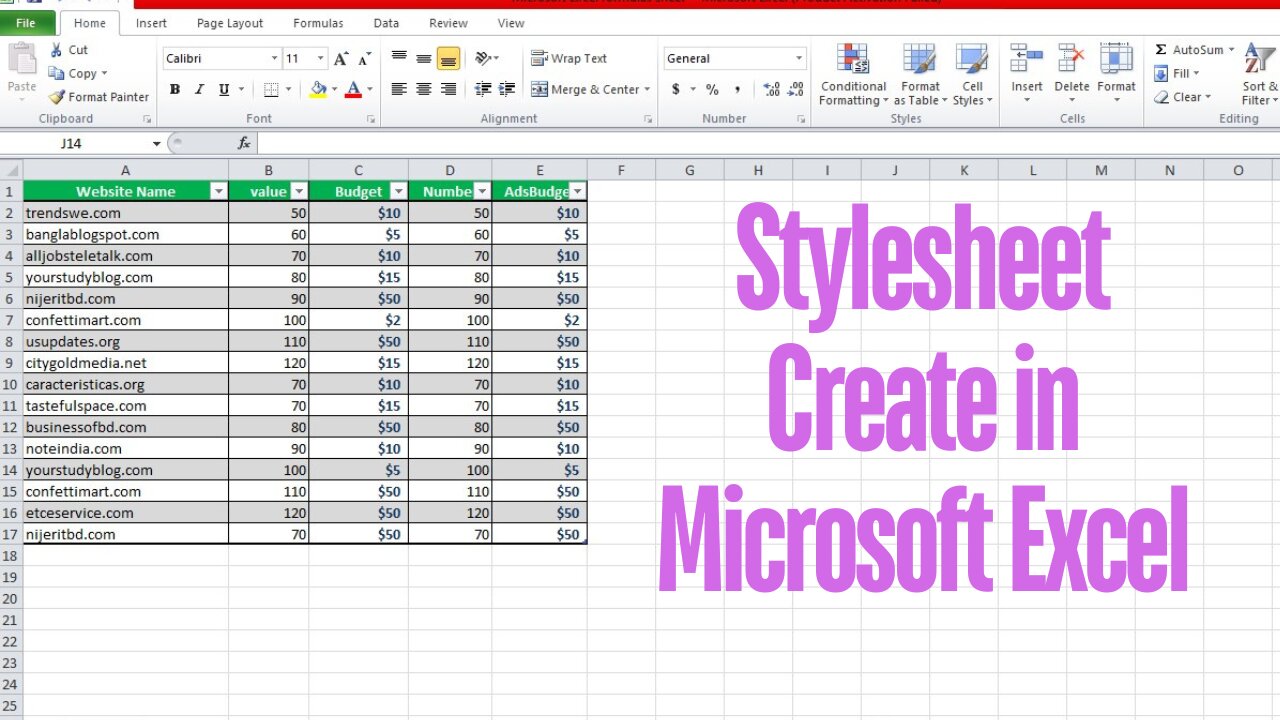The width and height of the screenshot is (1280, 720).
Task: Open Format as Table gallery
Action: tap(920, 75)
